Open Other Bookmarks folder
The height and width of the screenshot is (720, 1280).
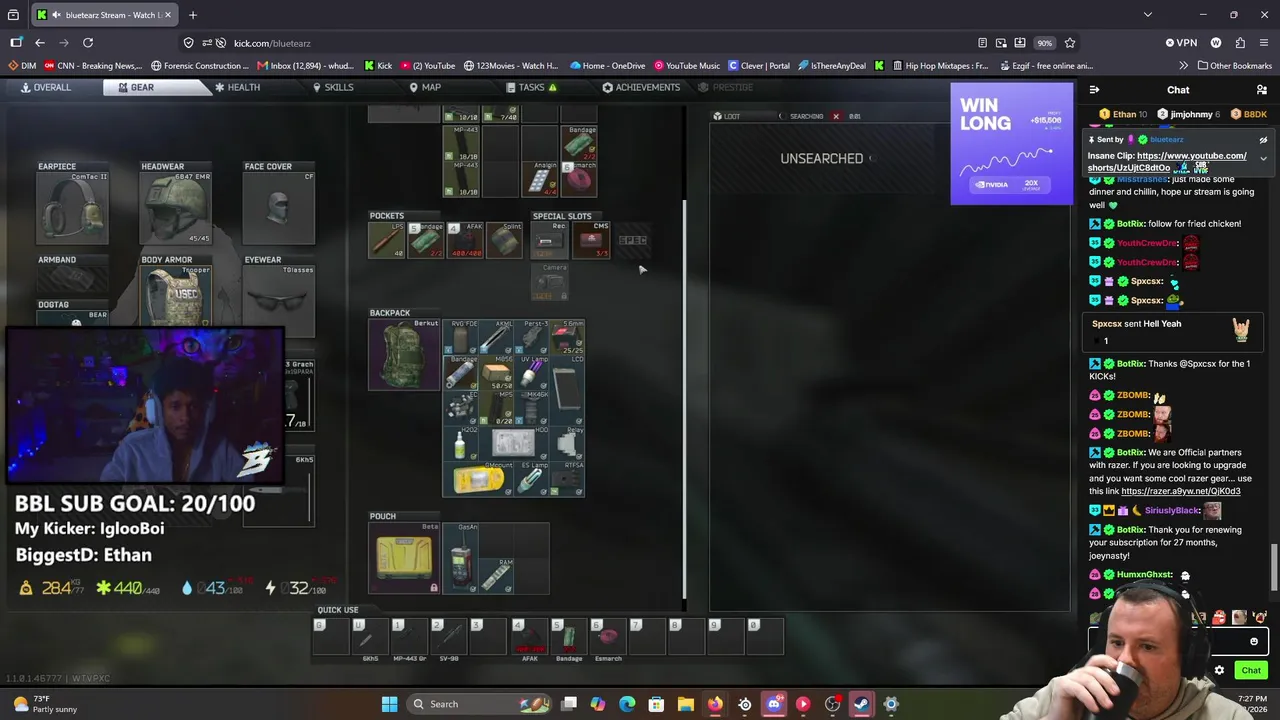pos(1233,66)
